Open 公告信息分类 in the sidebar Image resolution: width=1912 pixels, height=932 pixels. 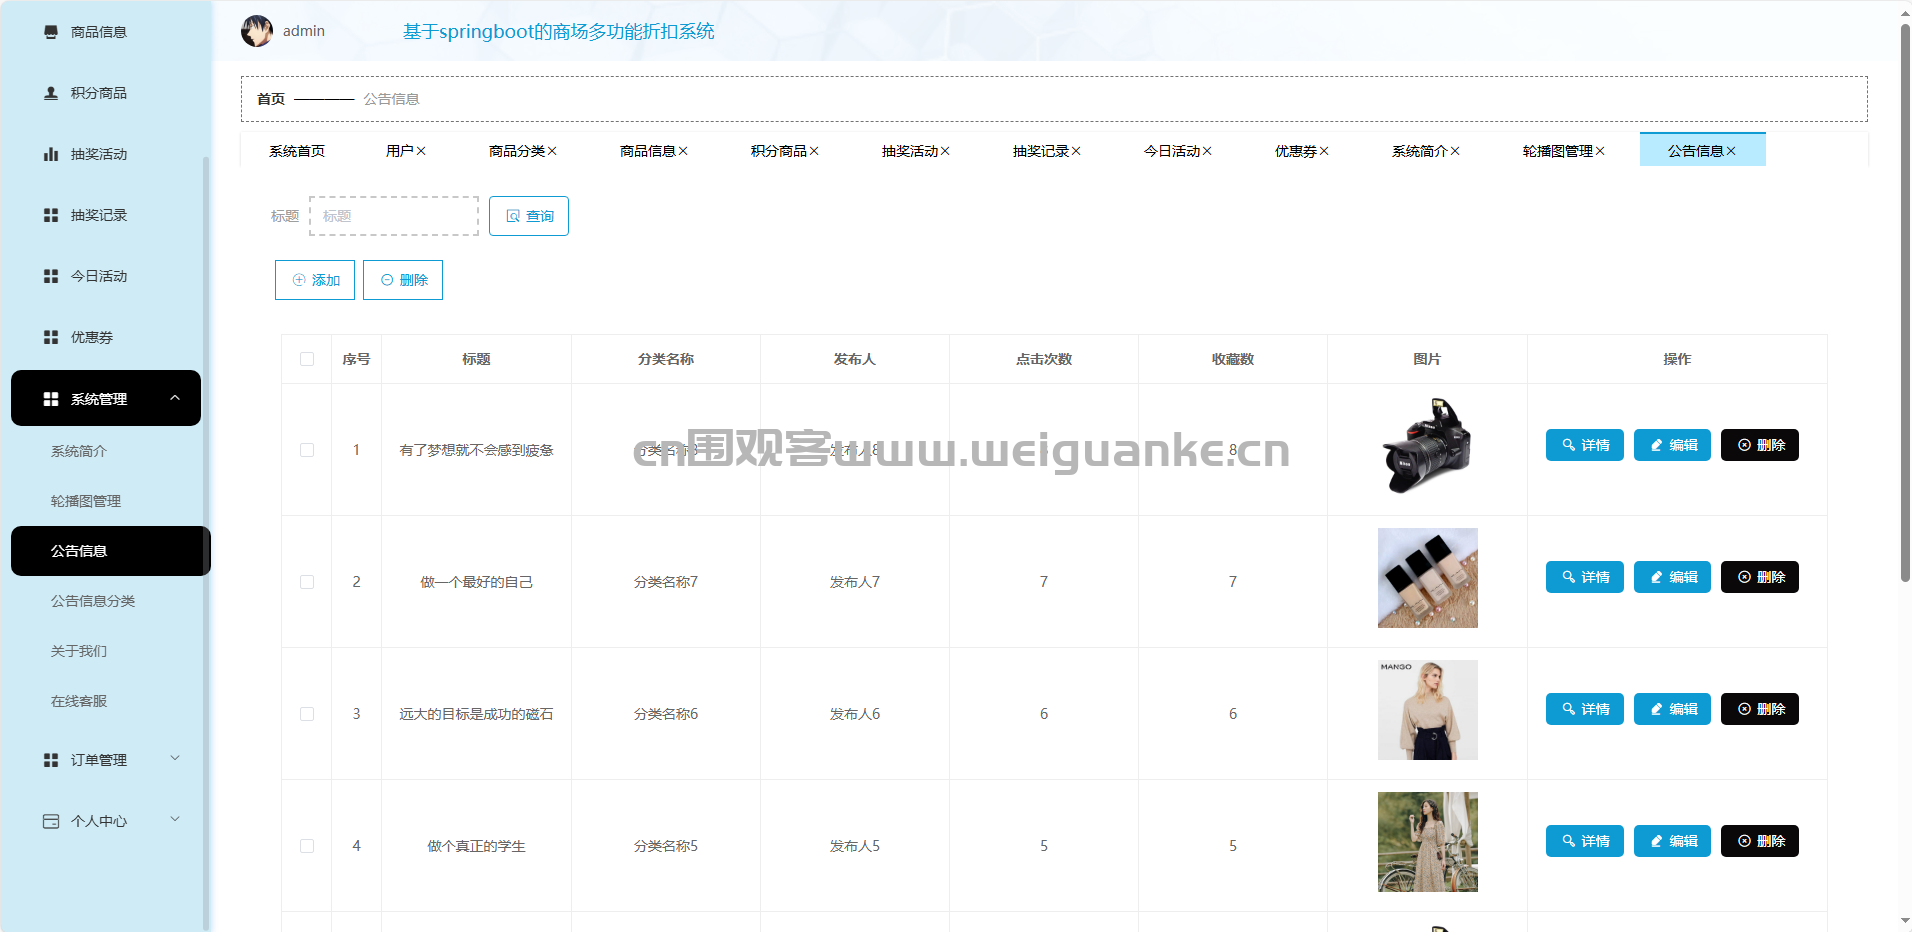[93, 601]
